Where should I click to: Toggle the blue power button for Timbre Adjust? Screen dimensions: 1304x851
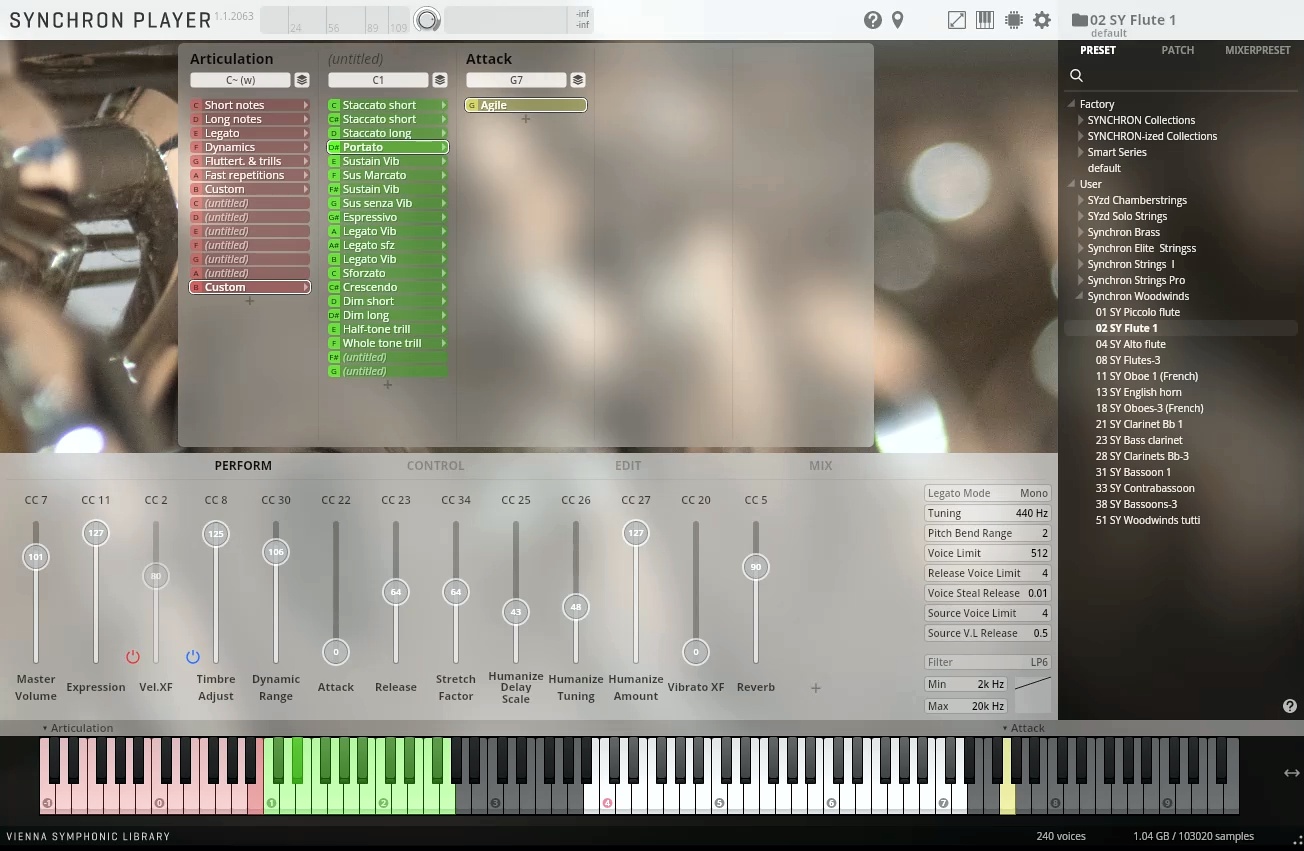193,657
